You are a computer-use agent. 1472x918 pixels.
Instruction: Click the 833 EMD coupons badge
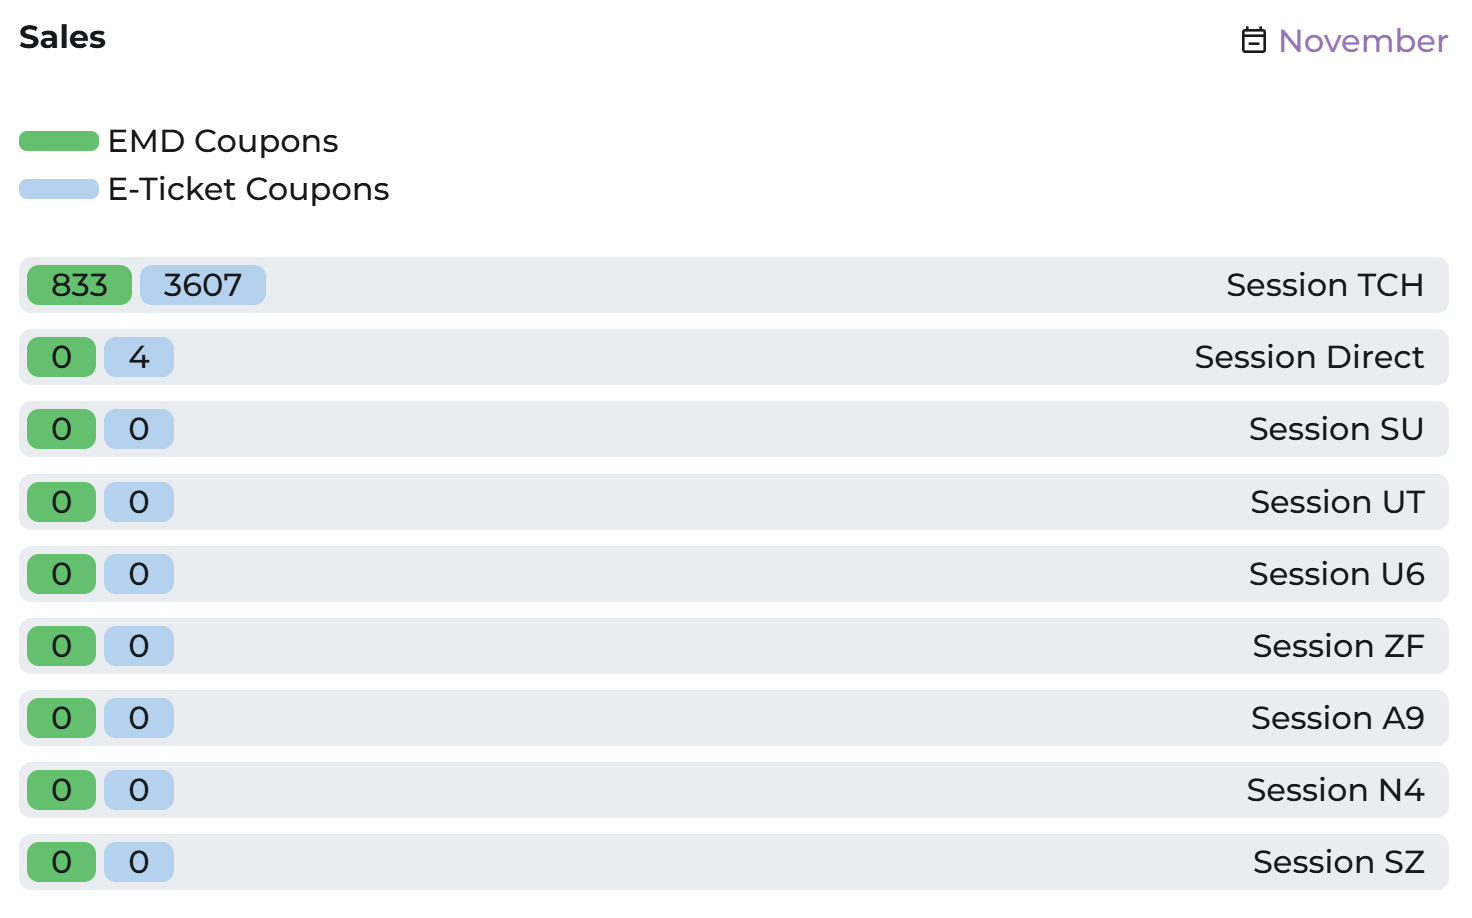click(79, 285)
